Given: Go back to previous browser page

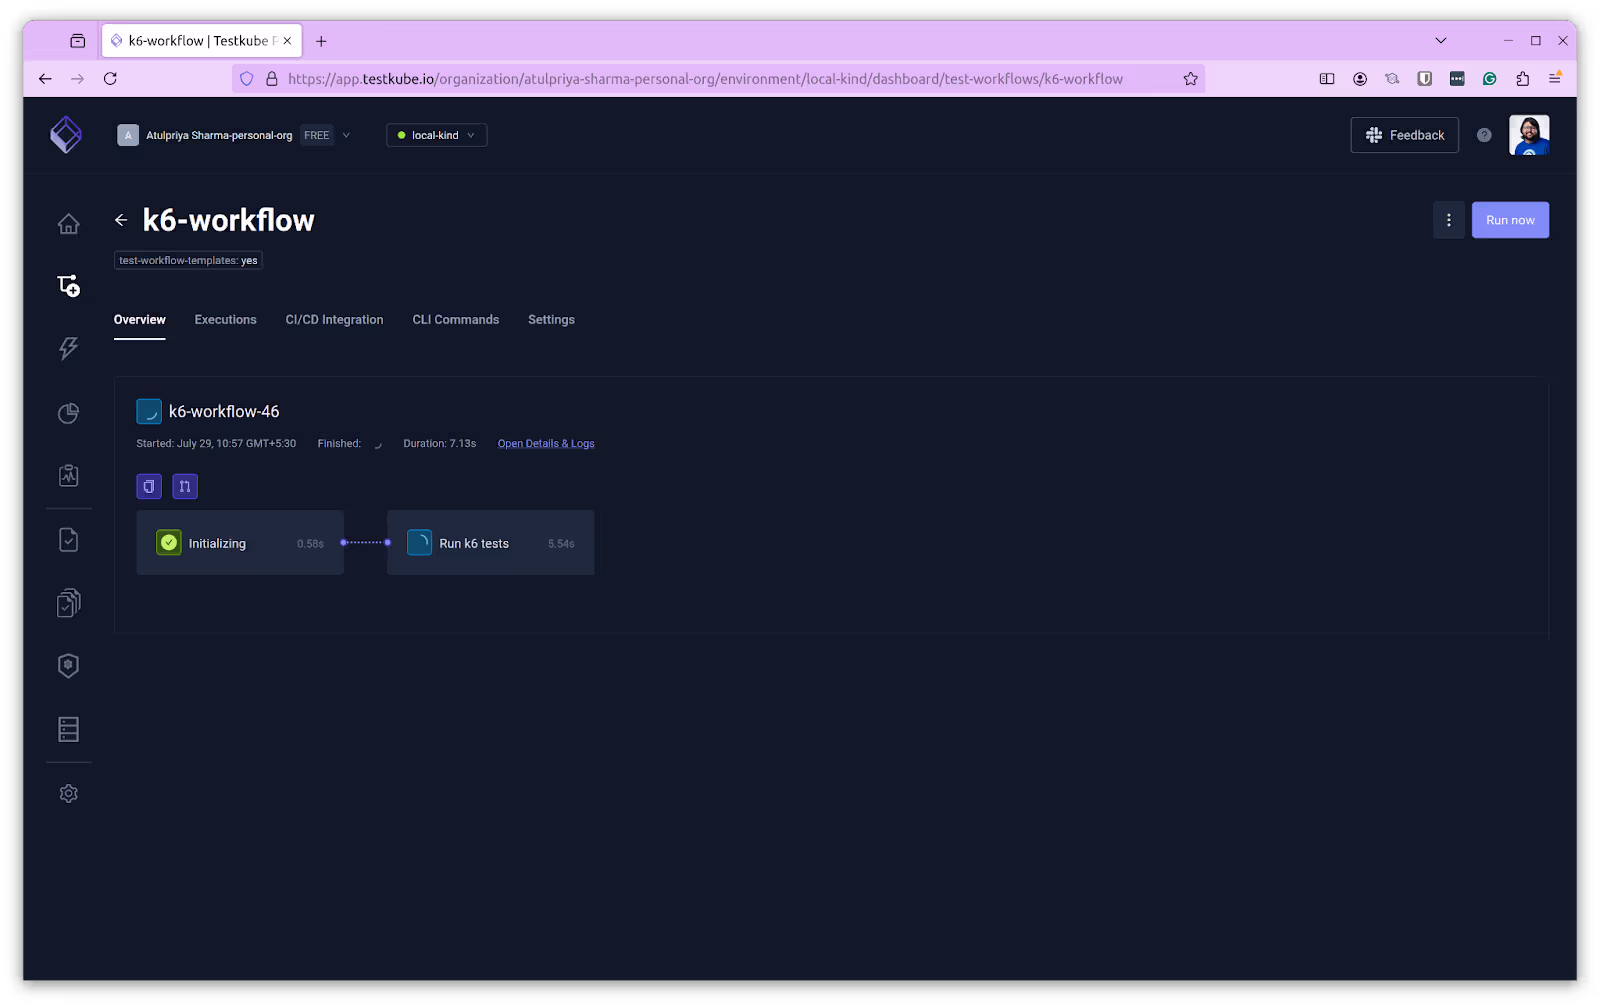Looking at the screenshot, I should (45, 78).
